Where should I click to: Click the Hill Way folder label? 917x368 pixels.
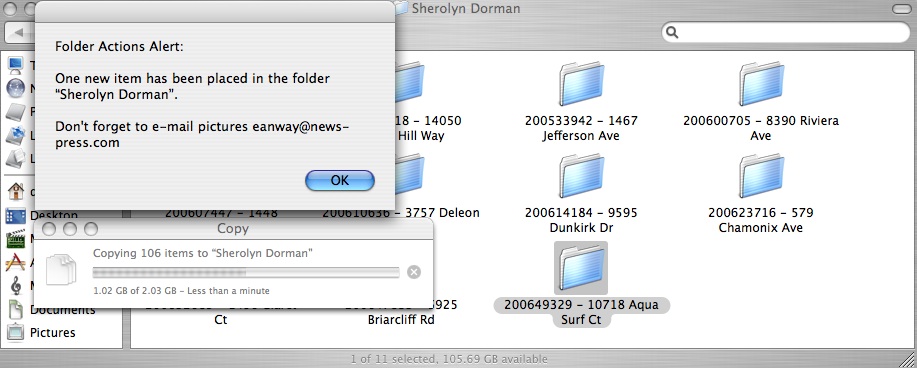point(421,136)
